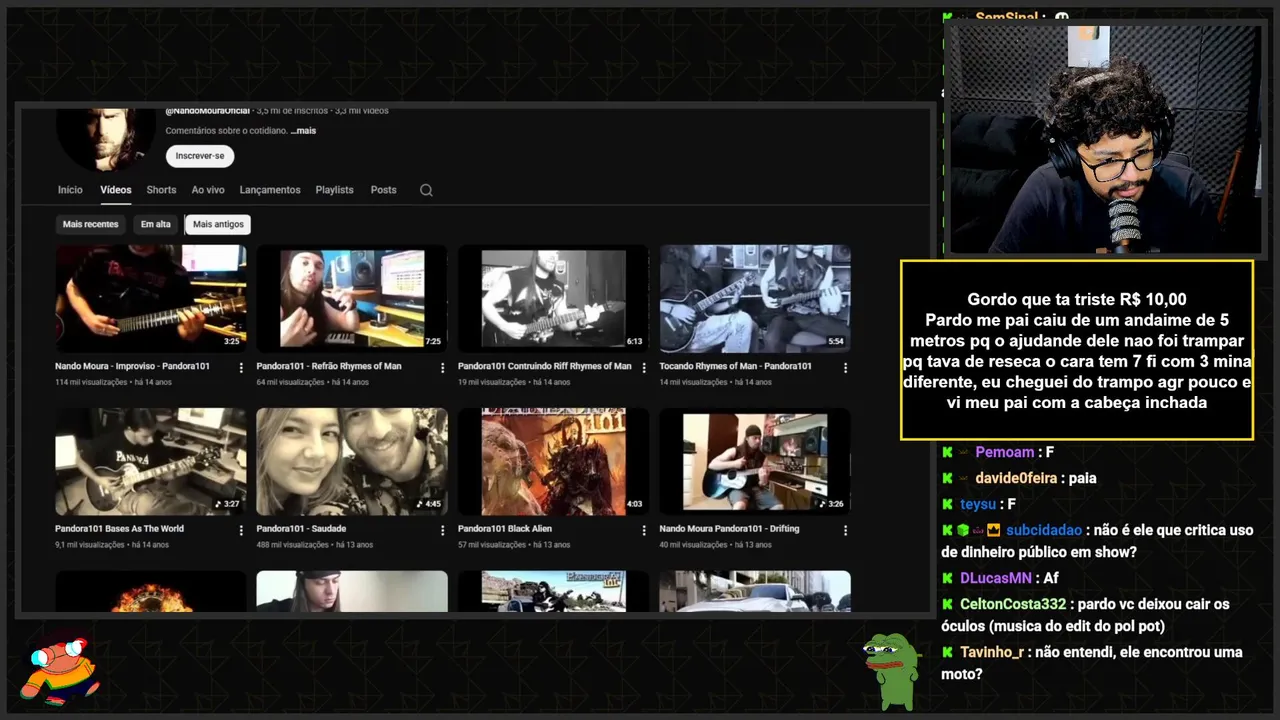Switch to the Lançamentos tab

(x=270, y=190)
